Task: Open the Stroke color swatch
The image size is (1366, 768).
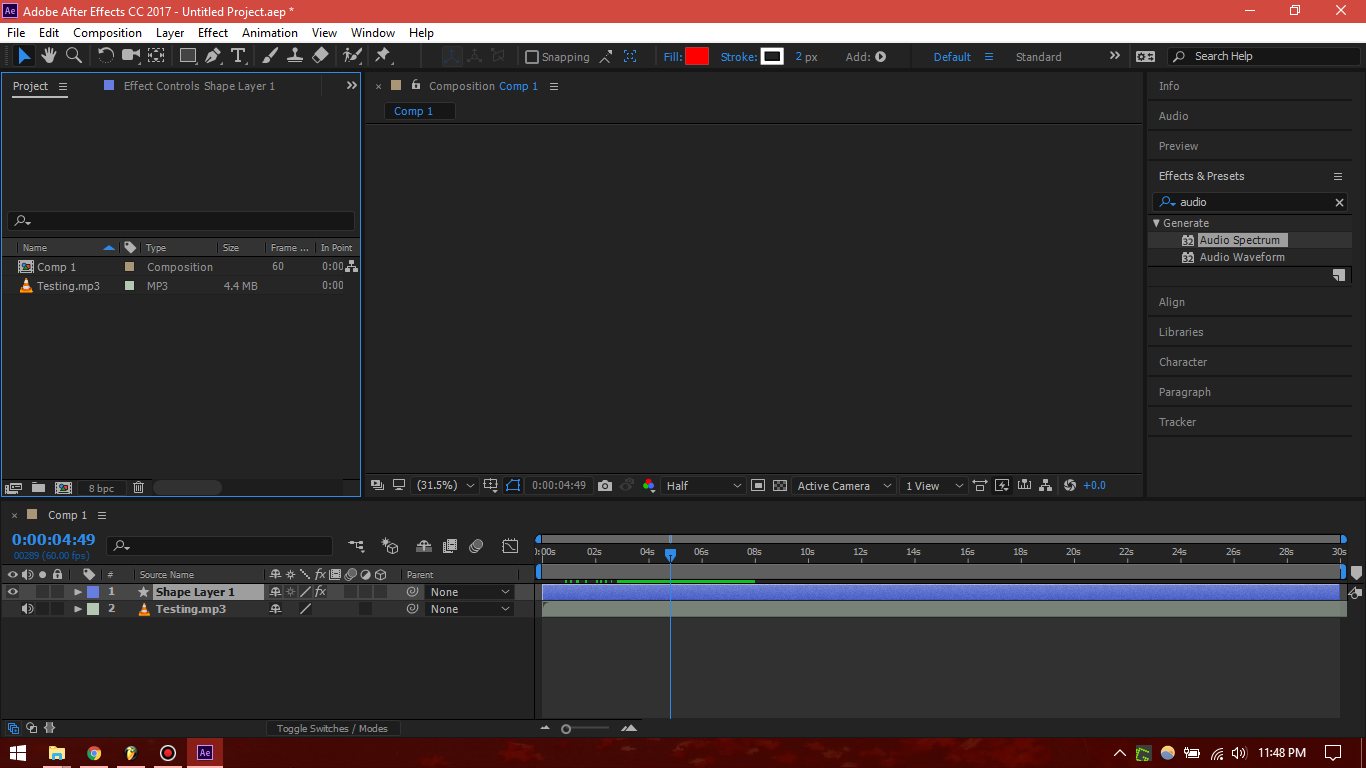Action: [772, 57]
